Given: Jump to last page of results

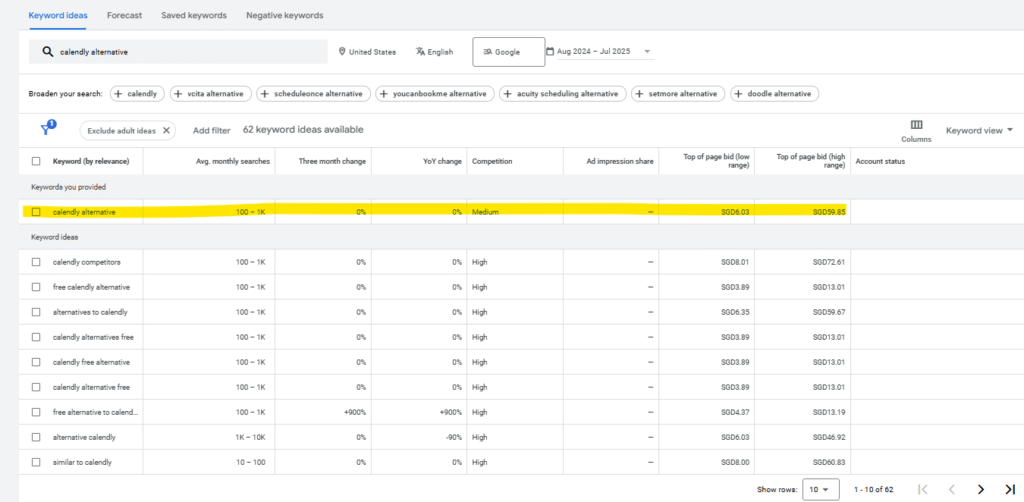Looking at the screenshot, I should point(1009,489).
